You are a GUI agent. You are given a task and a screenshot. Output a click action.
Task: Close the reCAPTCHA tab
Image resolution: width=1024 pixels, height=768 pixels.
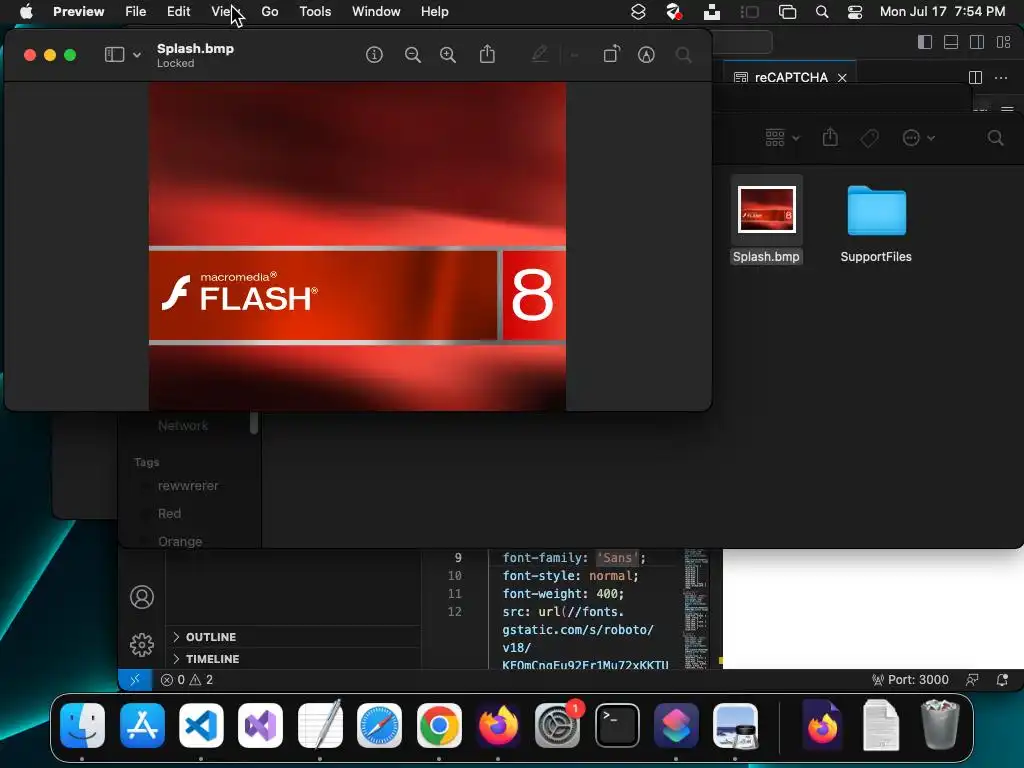click(x=842, y=78)
